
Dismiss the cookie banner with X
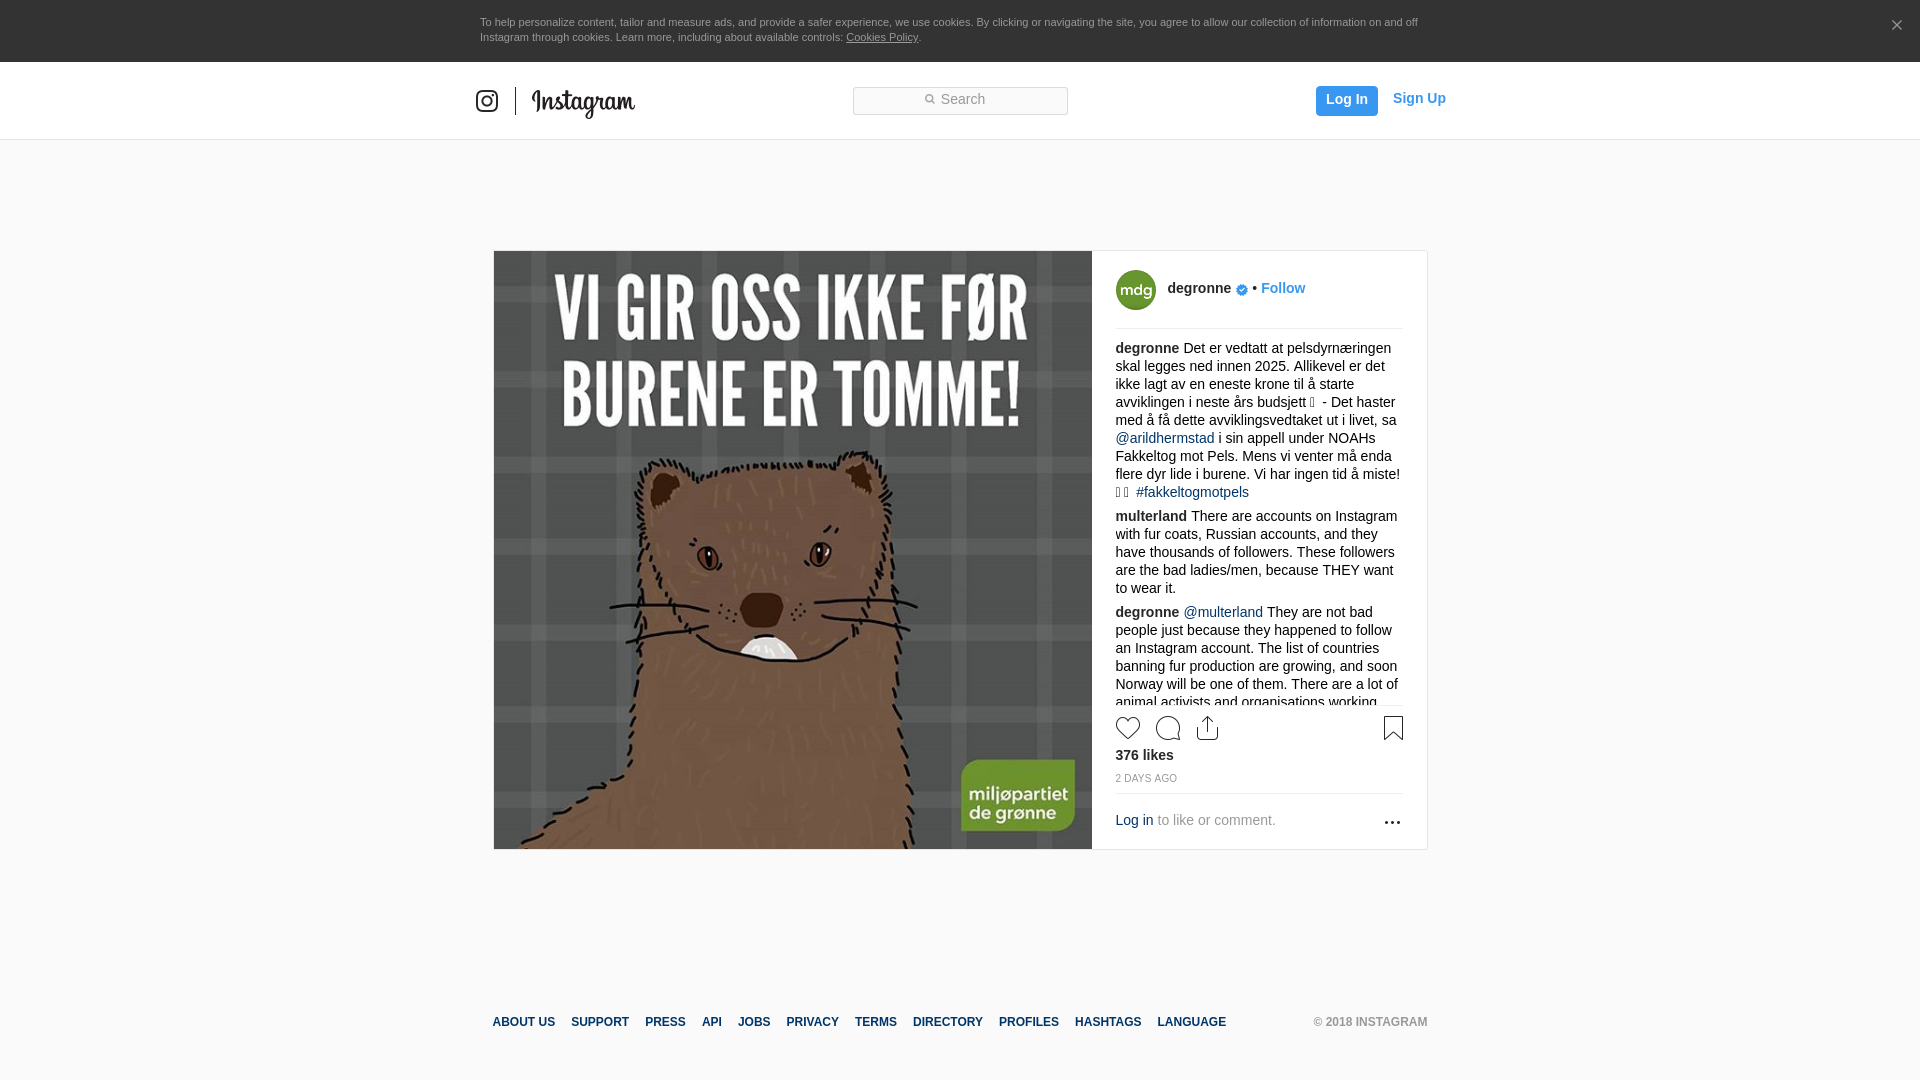1896,26
